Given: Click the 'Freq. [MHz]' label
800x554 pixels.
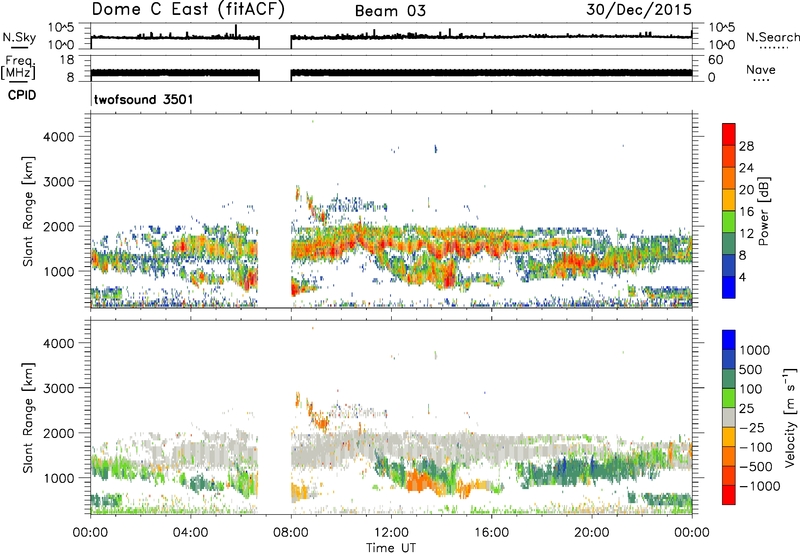Looking at the screenshot, I should point(18,67).
